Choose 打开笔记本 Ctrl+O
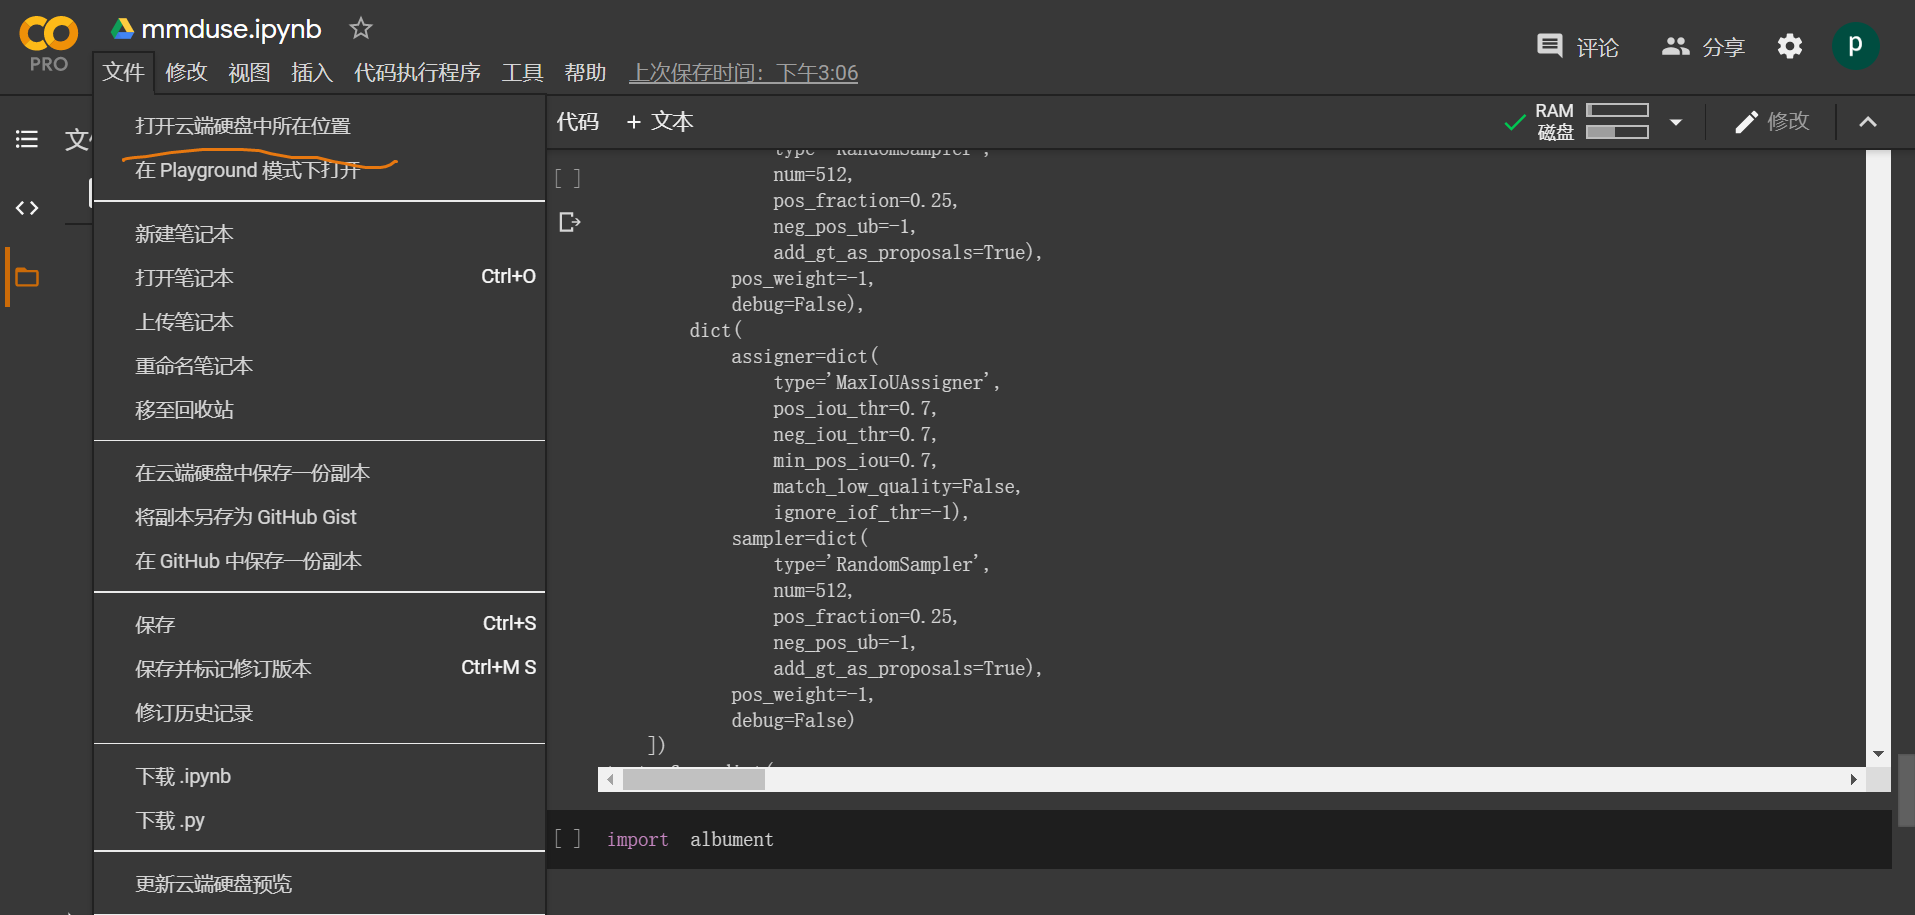 (x=320, y=278)
